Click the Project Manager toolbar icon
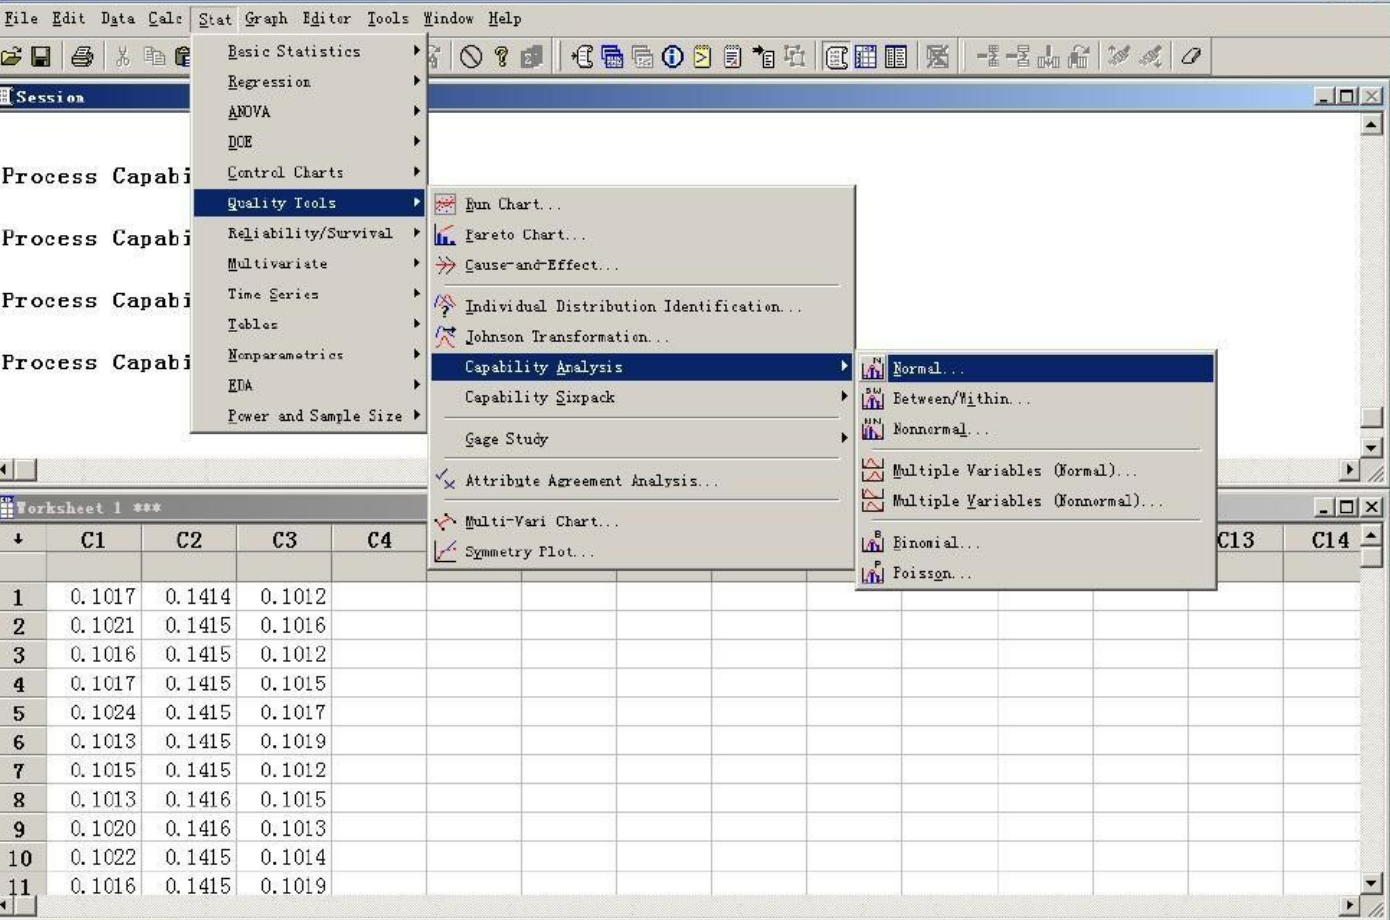The height and width of the screenshot is (920, 1390). pyautogui.click(x=896, y=57)
